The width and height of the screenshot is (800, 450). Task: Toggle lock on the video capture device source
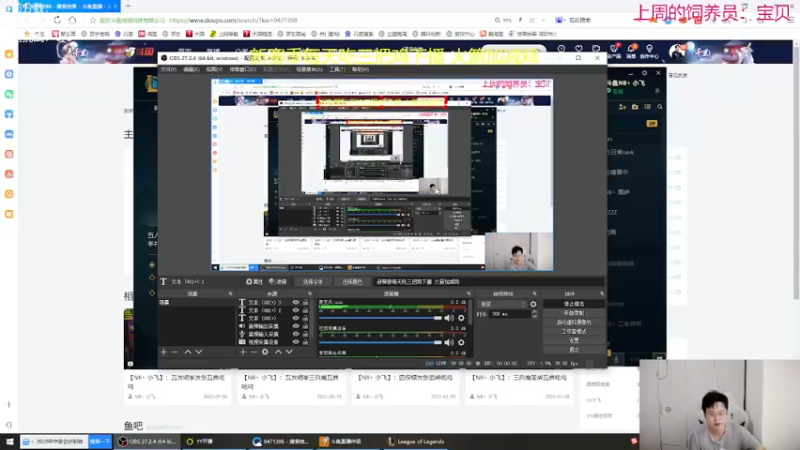(x=305, y=342)
